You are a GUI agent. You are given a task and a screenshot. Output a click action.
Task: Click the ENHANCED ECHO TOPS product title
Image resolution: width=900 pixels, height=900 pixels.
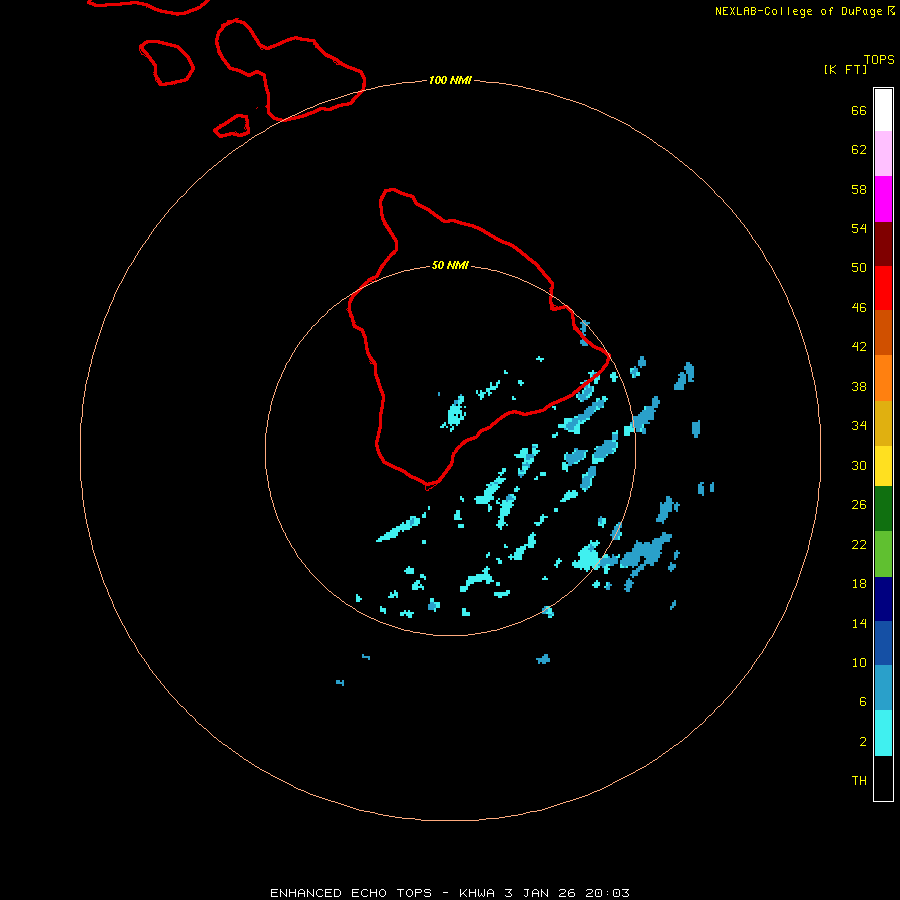pyautogui.click(x=351, y=893)
